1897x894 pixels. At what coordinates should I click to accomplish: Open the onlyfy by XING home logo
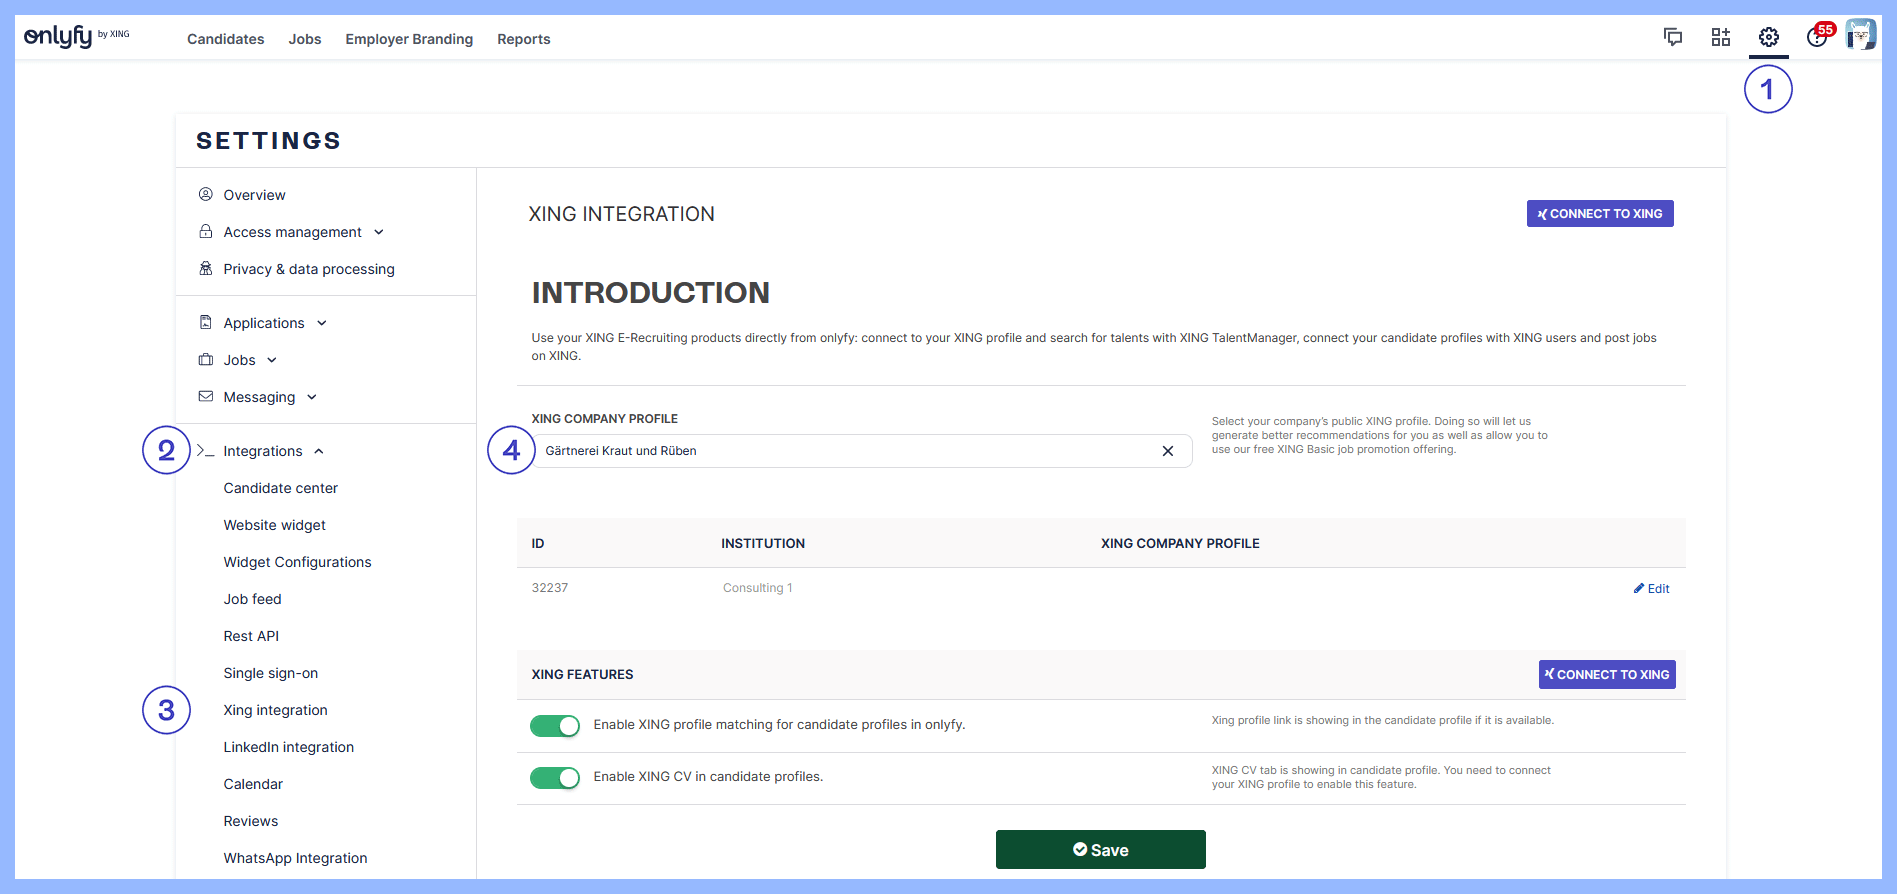tap(77, 37)
